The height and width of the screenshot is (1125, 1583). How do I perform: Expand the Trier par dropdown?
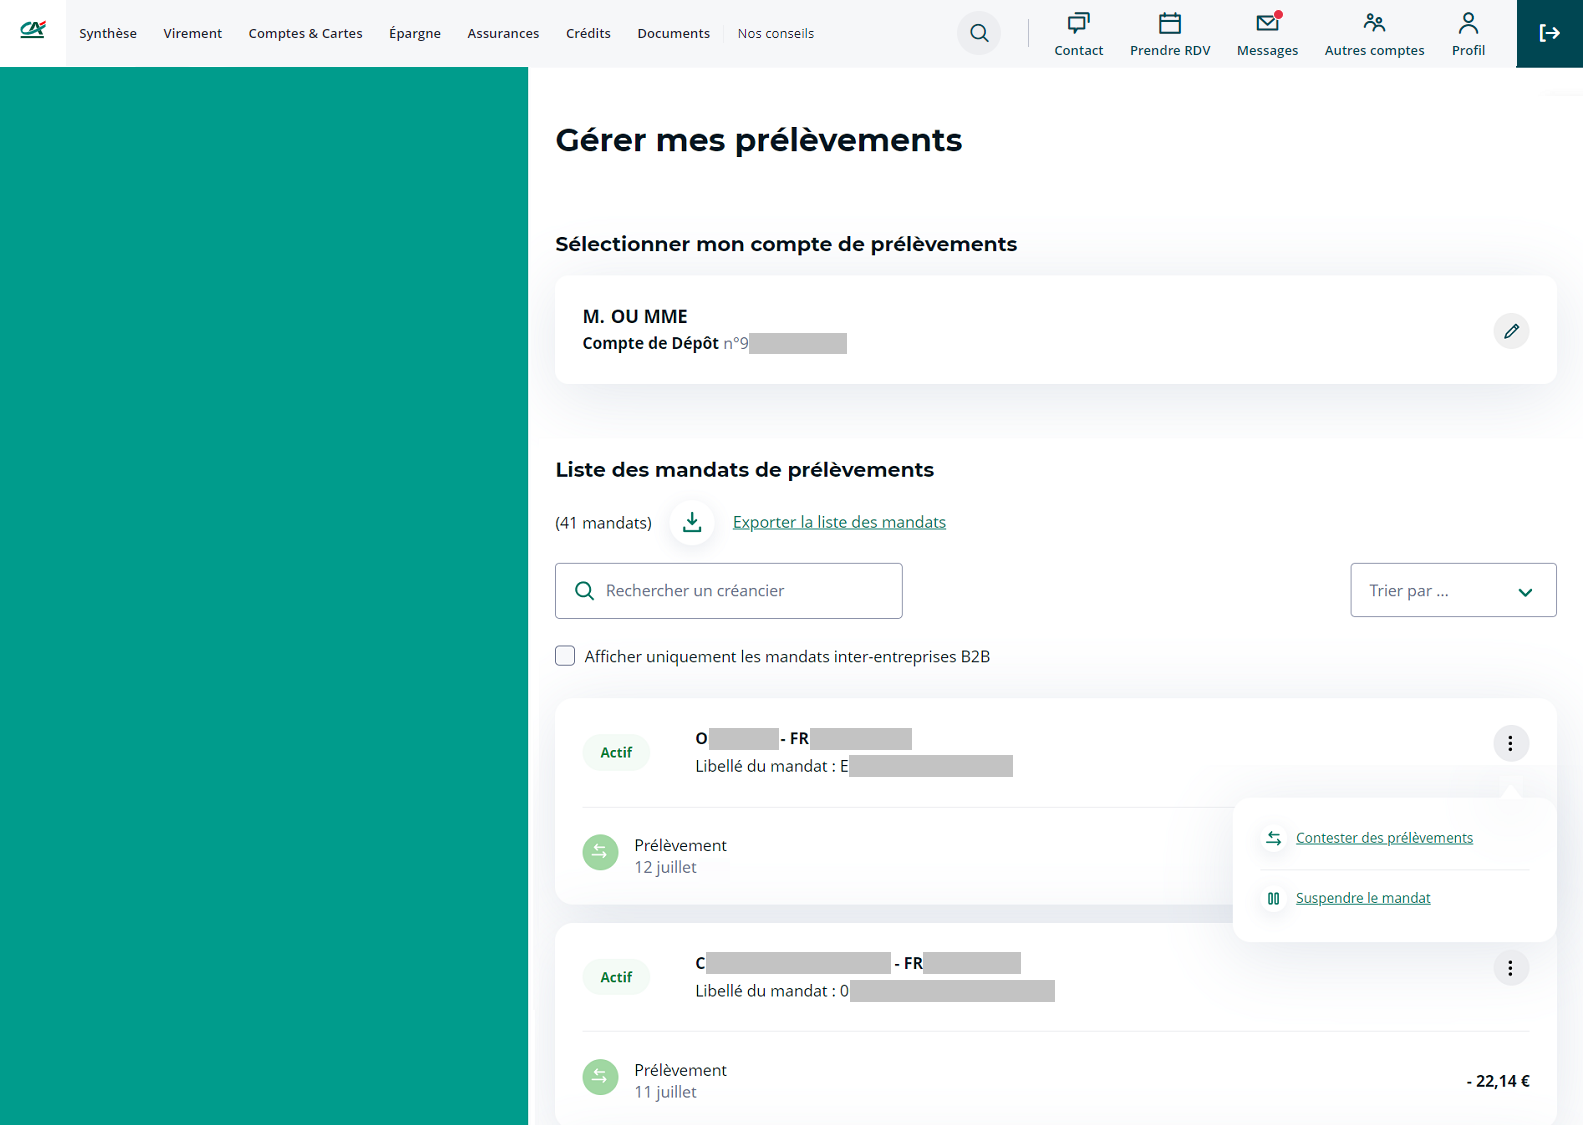(x=1452, y=590)
